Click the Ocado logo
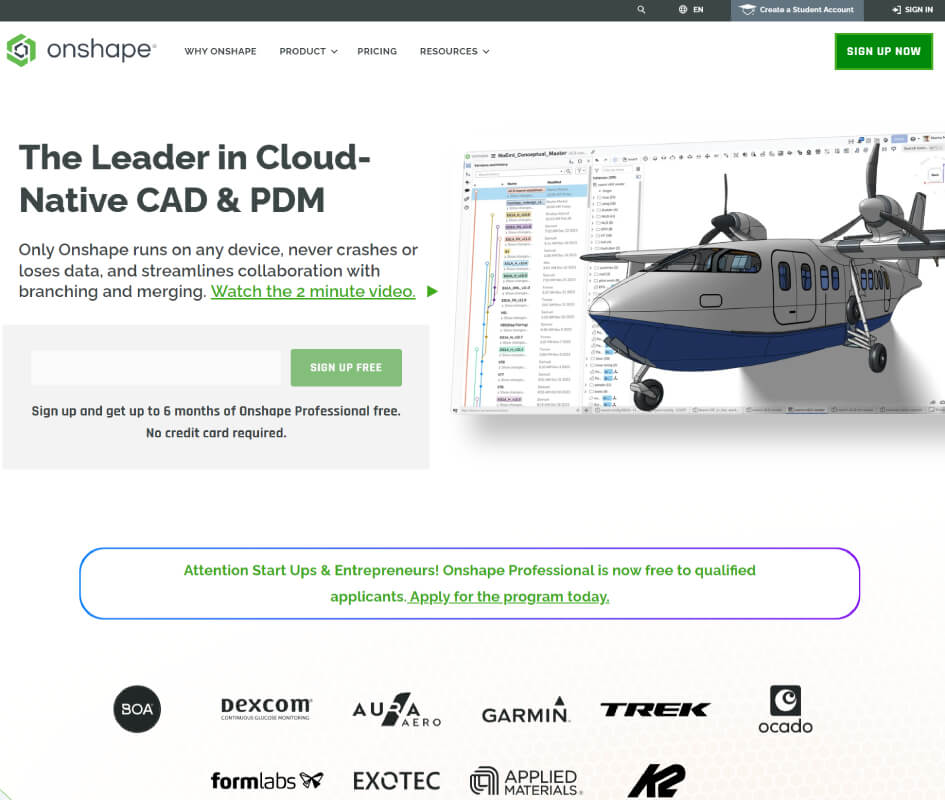945x800 pixels. pos(785,710)
